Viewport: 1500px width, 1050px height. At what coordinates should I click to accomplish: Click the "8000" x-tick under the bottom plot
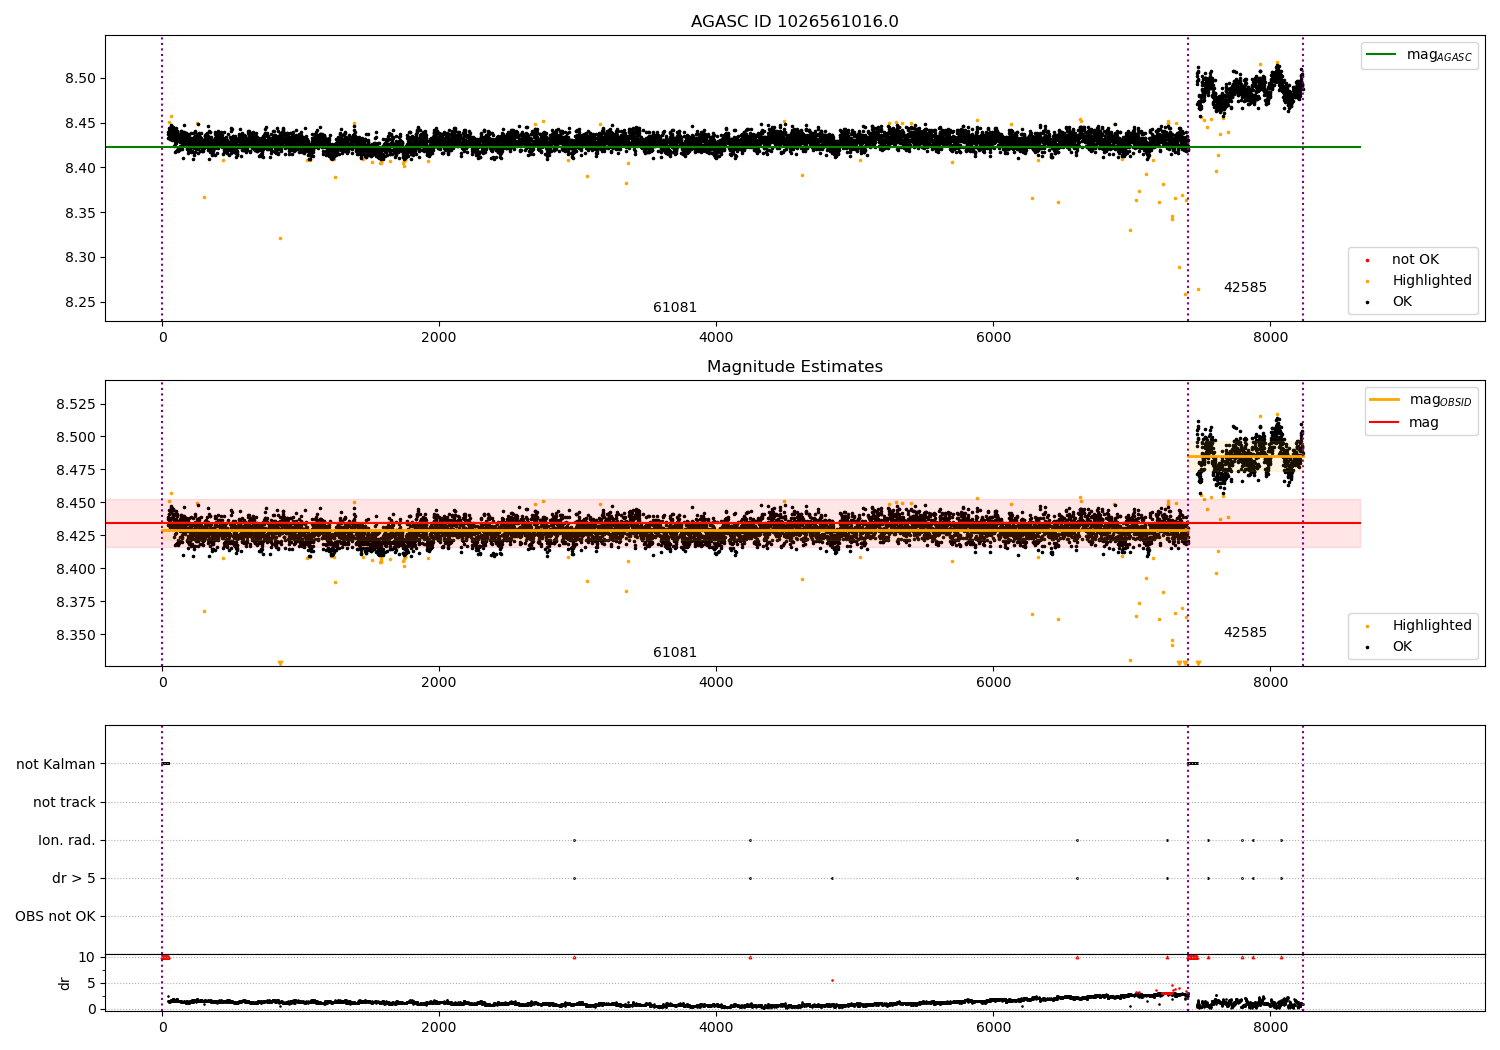(1270, 1027)
